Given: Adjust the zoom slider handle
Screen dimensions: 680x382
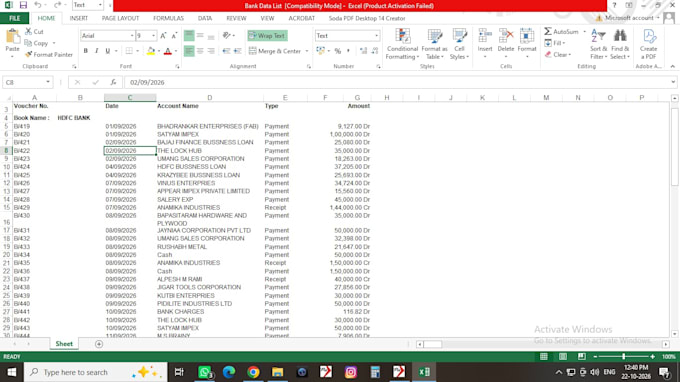Looking at the screenshot, I should [x=624, y=356].
